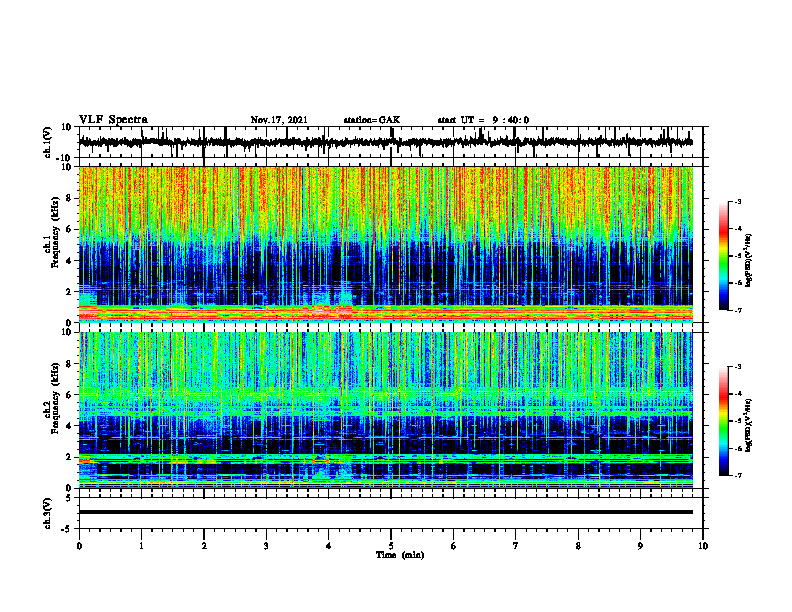Image resolution: width=792 pixels, height=612 pixels.
Task: Click the "start UT = 9:40:0" header text
Action: [x=483, y=120]
